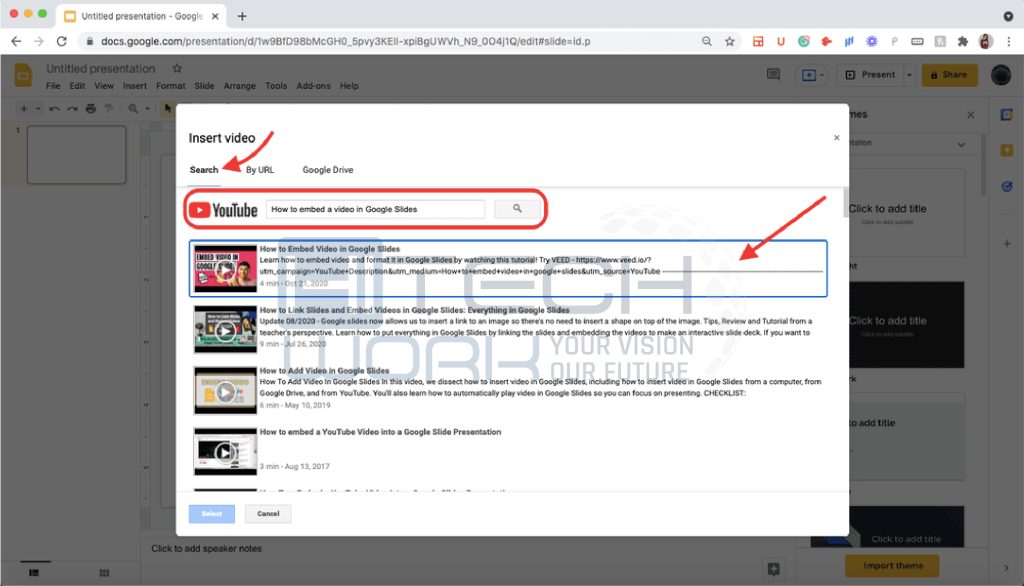Star the Untitled presentation
Screen dimensions: 1024x586
point(177,68)
